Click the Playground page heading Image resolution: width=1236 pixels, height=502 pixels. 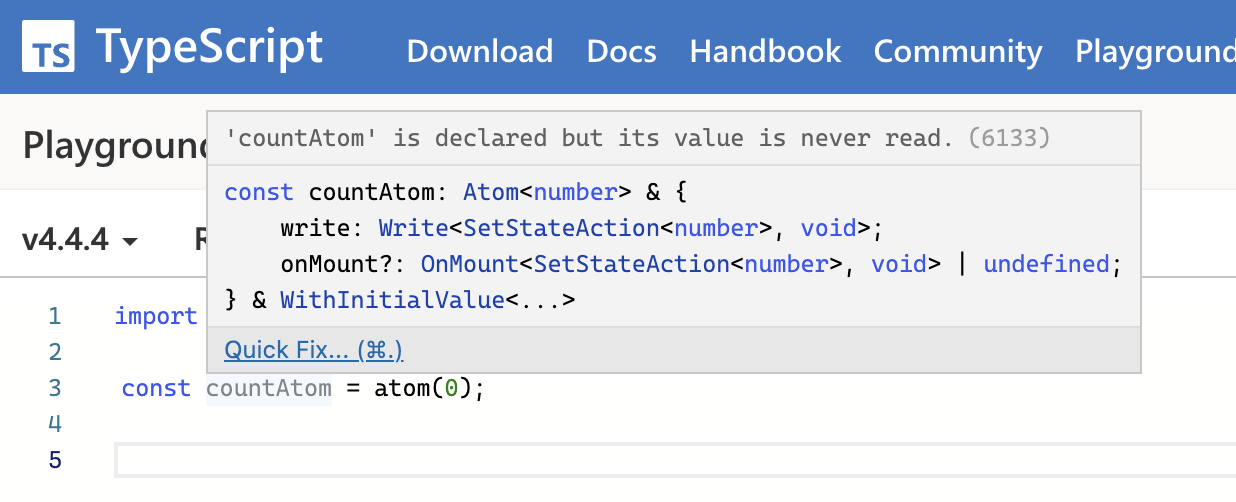tap(113, 146)
